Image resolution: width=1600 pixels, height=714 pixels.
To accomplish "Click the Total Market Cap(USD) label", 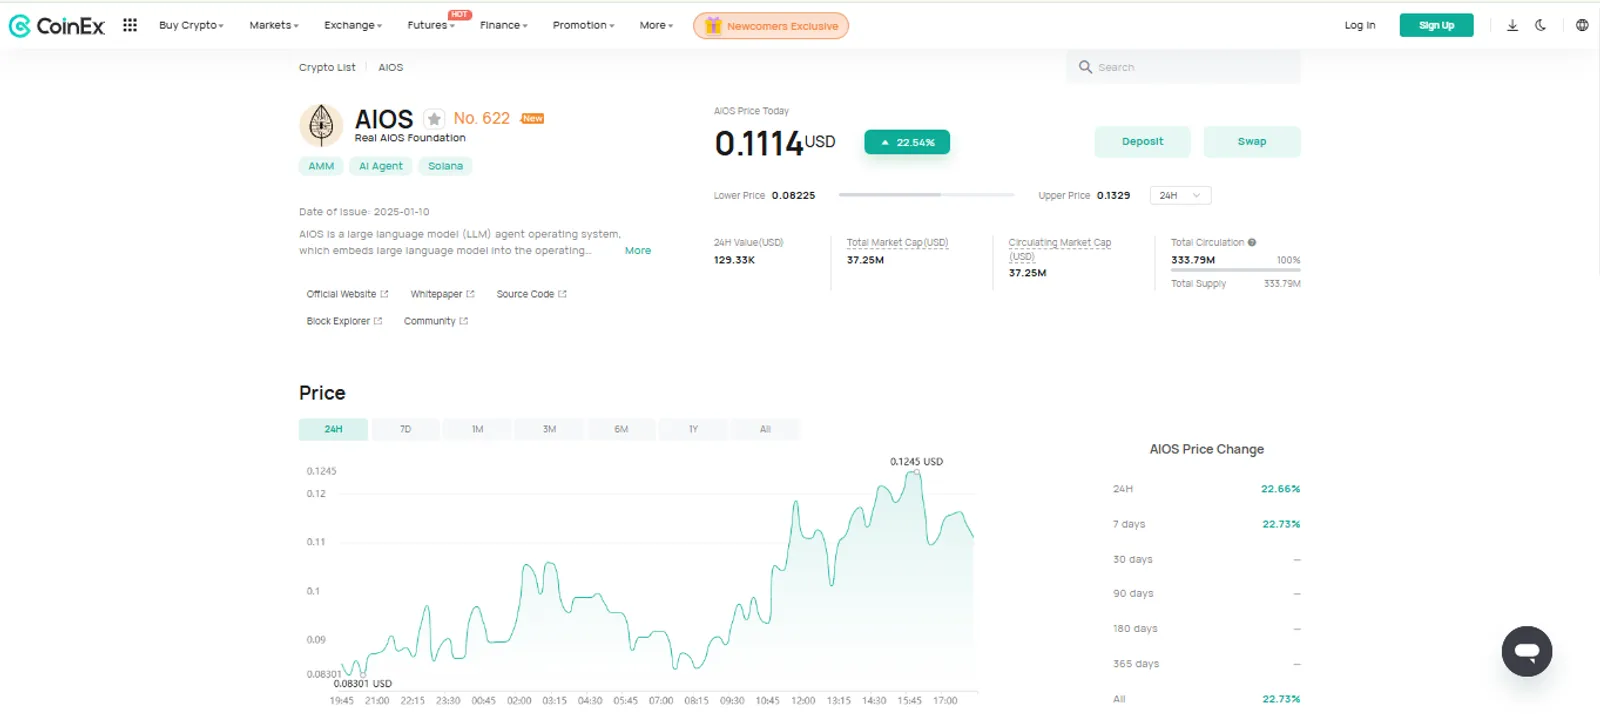I will (x=897, y=243).
